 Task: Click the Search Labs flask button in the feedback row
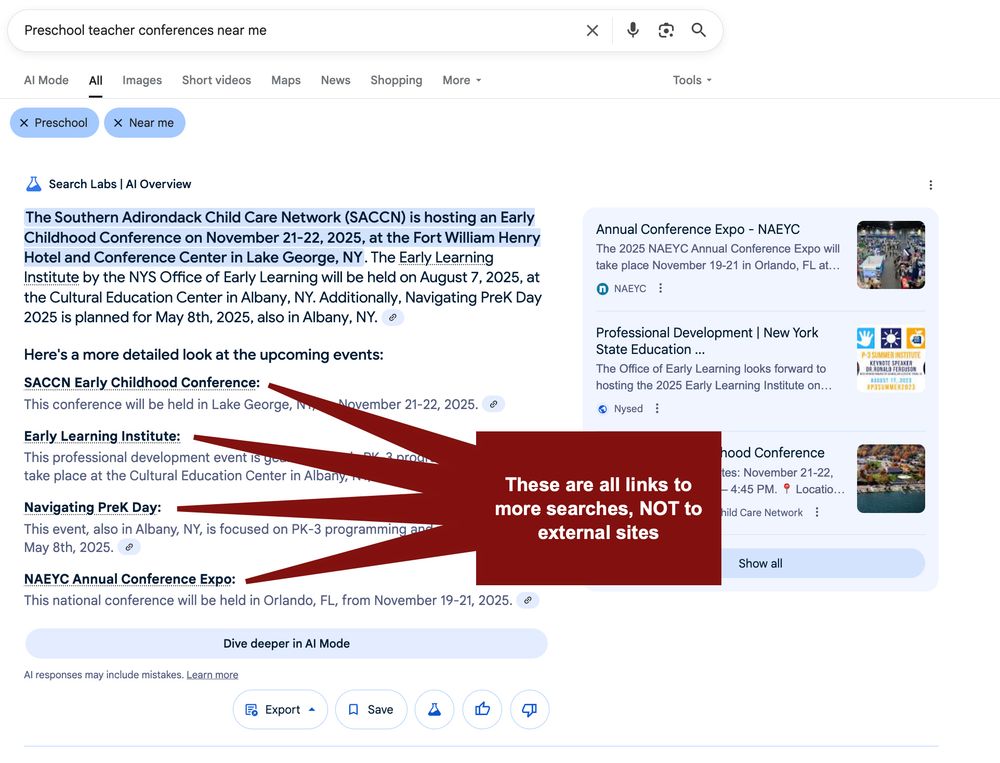(x=434, y=709)
